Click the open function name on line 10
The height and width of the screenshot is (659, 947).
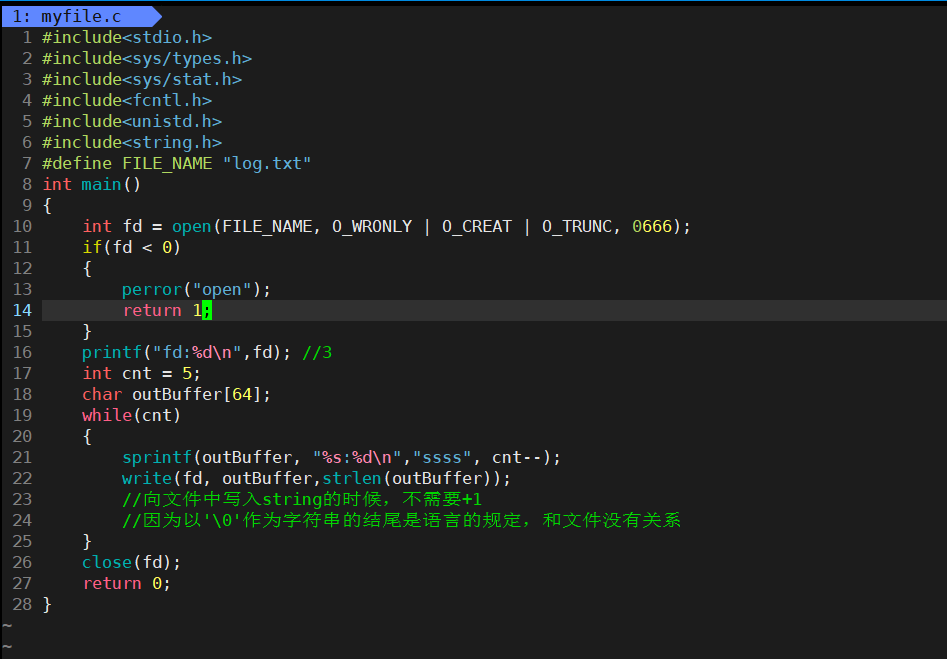click(191, 226)
